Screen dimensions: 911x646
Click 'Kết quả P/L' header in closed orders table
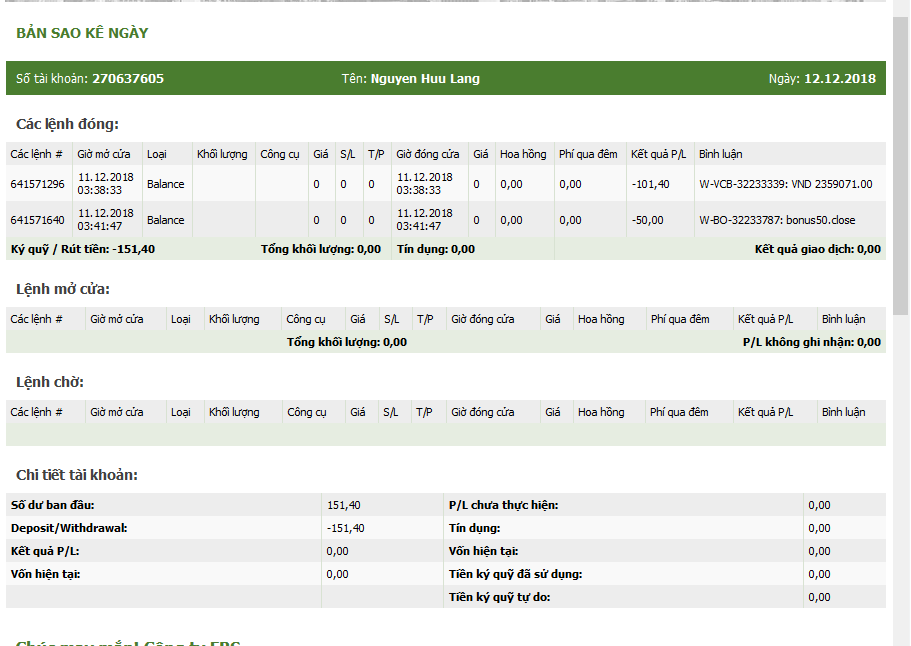pyautogui.click(x=658, y=154)
